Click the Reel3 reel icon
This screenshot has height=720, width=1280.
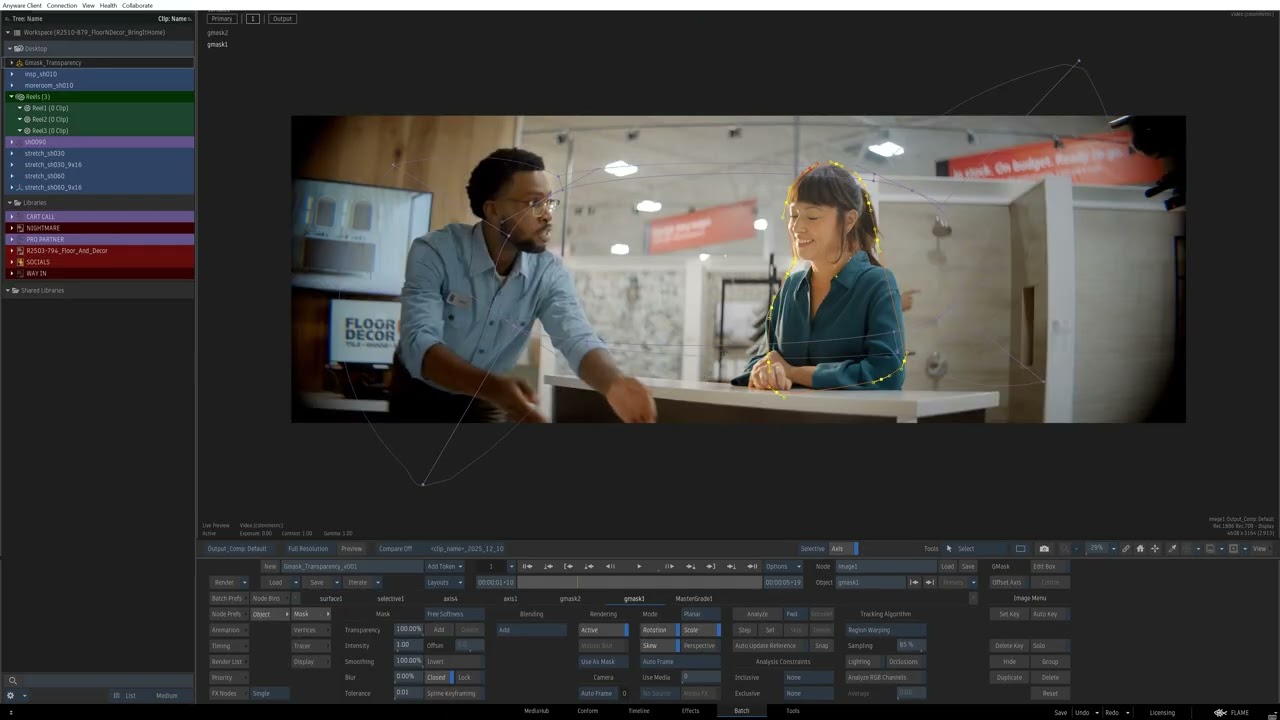(27, 131)
